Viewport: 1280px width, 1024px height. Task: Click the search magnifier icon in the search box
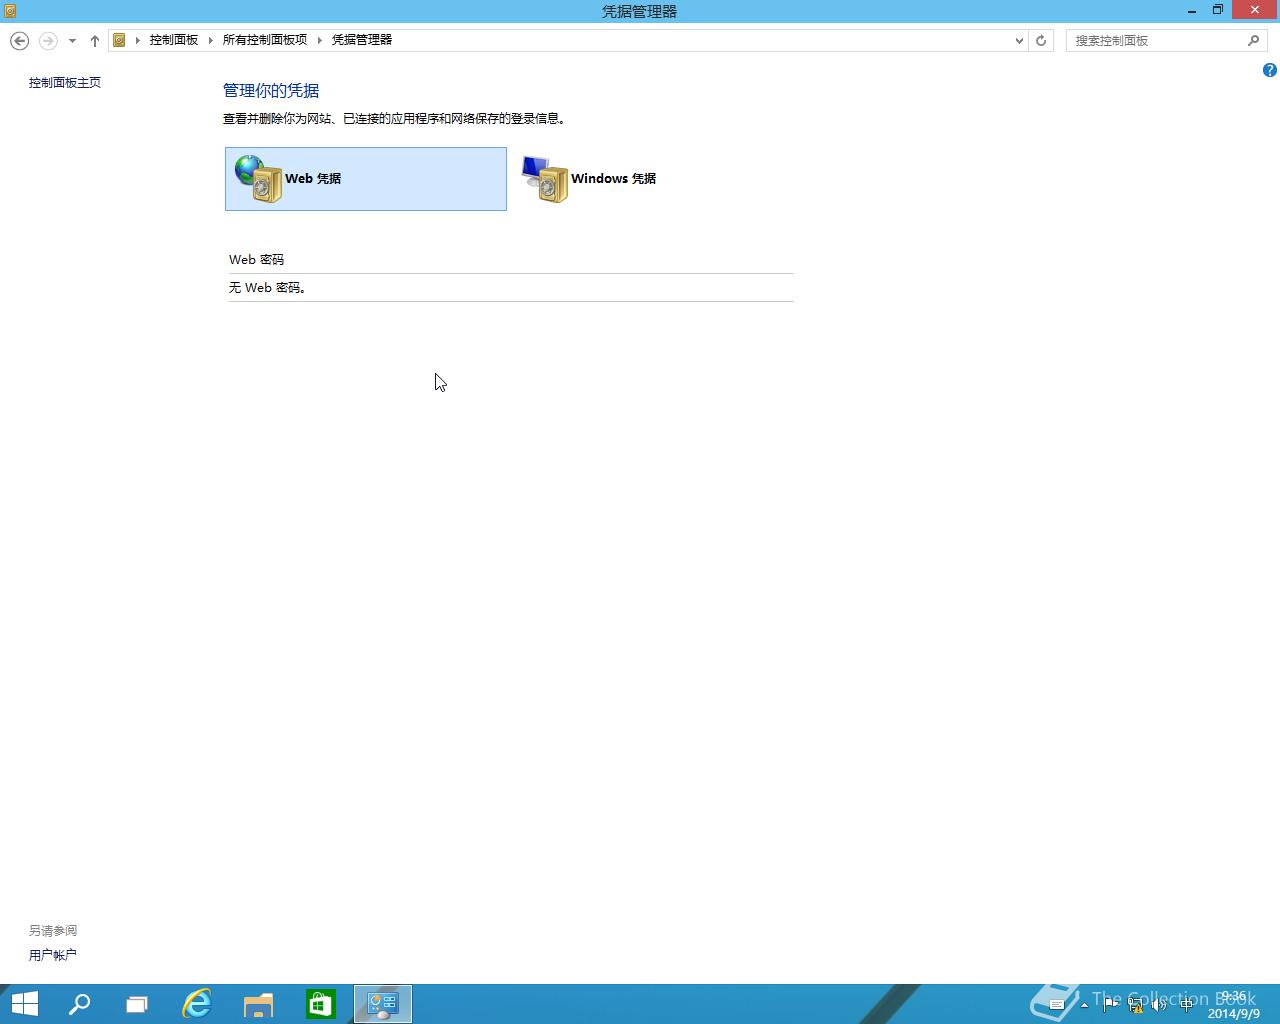(1253, 41)
